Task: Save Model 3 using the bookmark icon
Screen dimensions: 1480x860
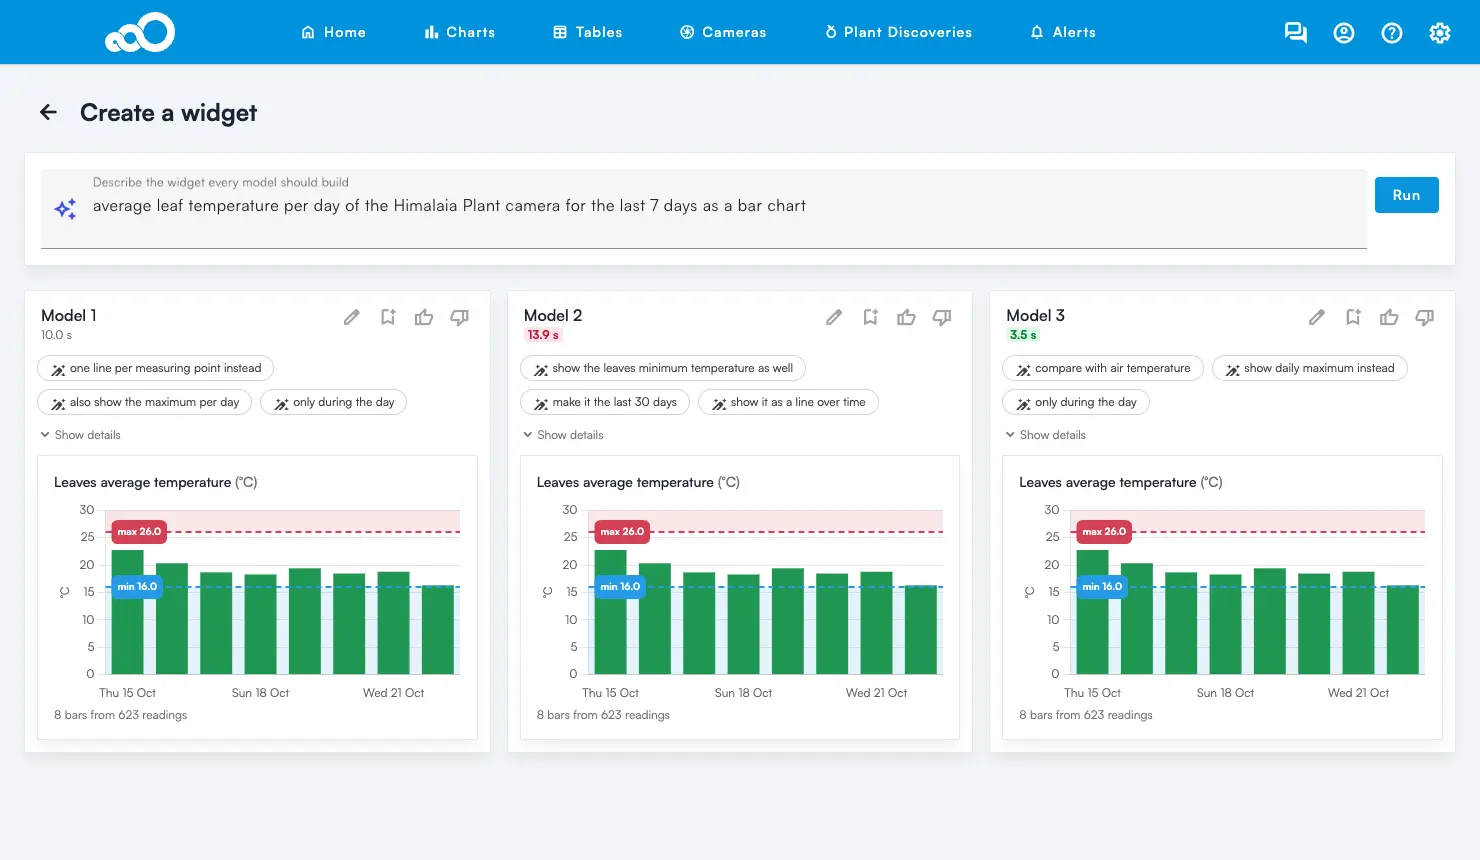Action: tap(1353, 317)
